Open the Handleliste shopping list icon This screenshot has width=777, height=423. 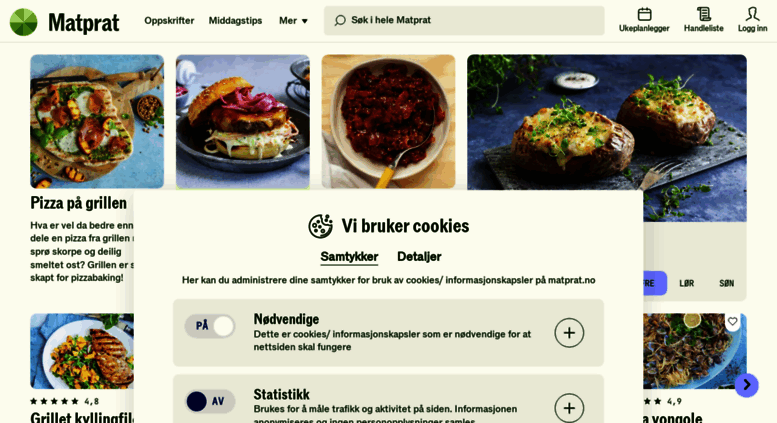[x=704, y=14]
